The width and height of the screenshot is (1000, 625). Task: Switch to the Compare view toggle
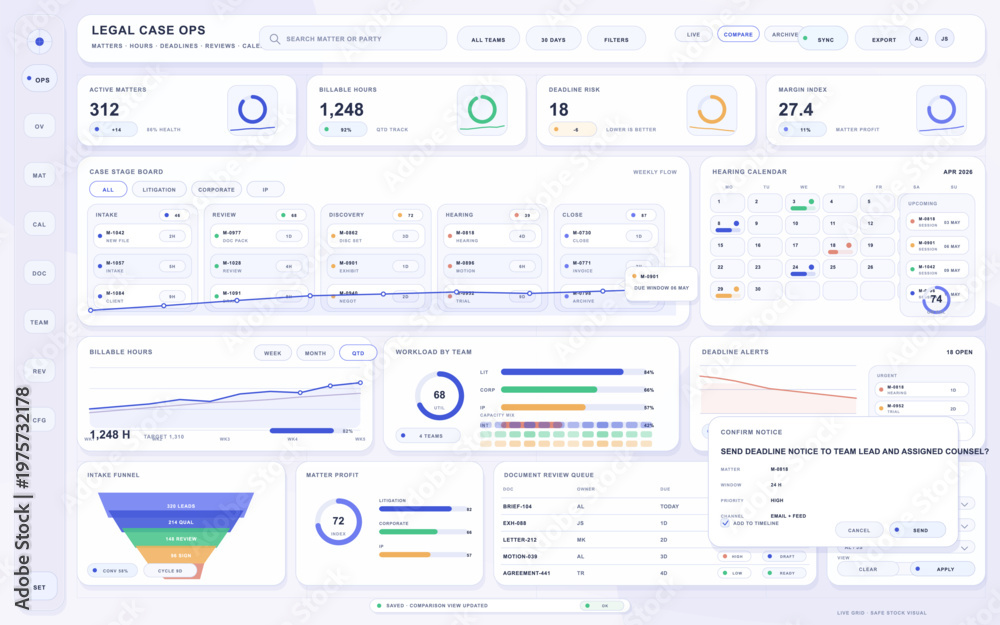(738, 34)
